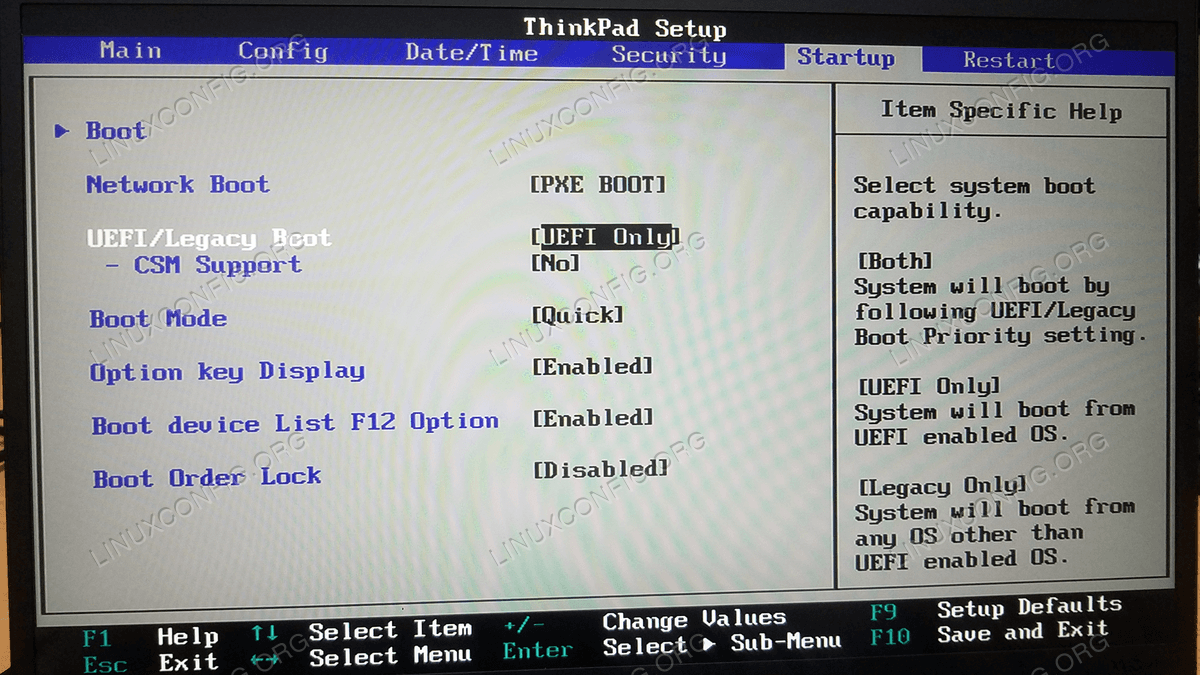Toggle Boot device List F12 Option
The image size is (1200, 675).
pos(592,419)
